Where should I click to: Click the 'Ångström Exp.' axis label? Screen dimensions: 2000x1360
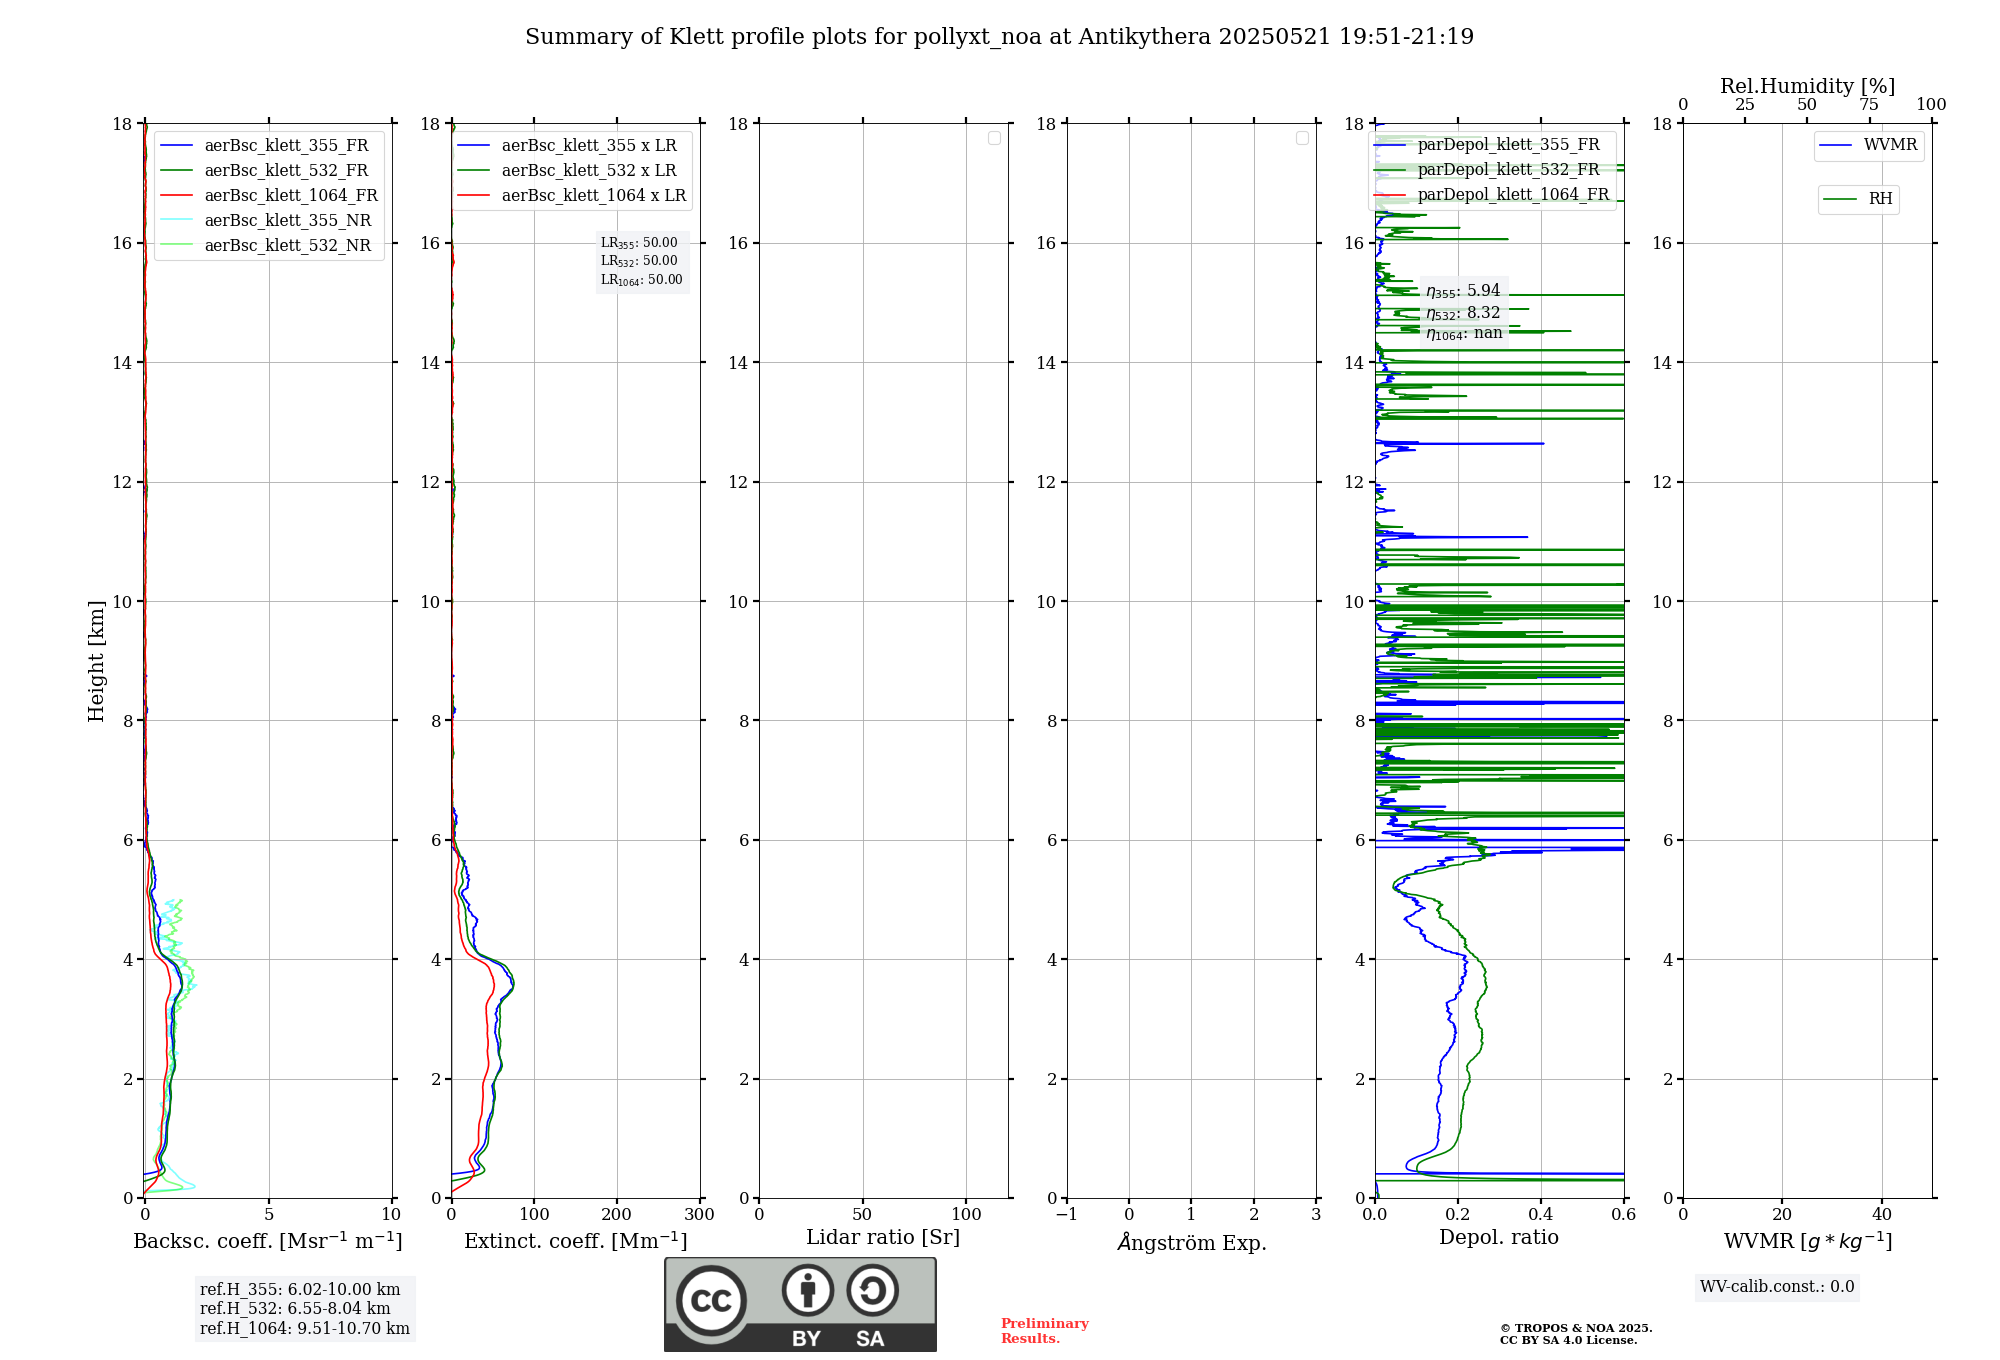click(1192, 1242)
